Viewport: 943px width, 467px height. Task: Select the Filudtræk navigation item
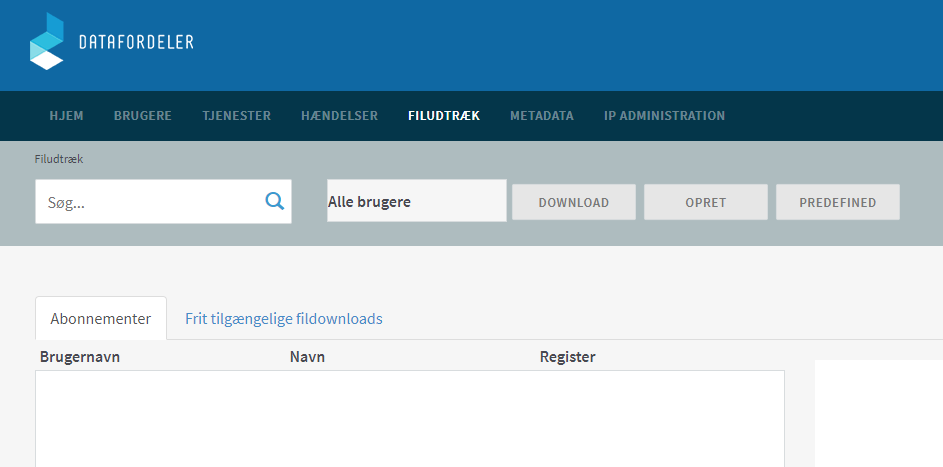pyautogui.click(x=443, y=116)
